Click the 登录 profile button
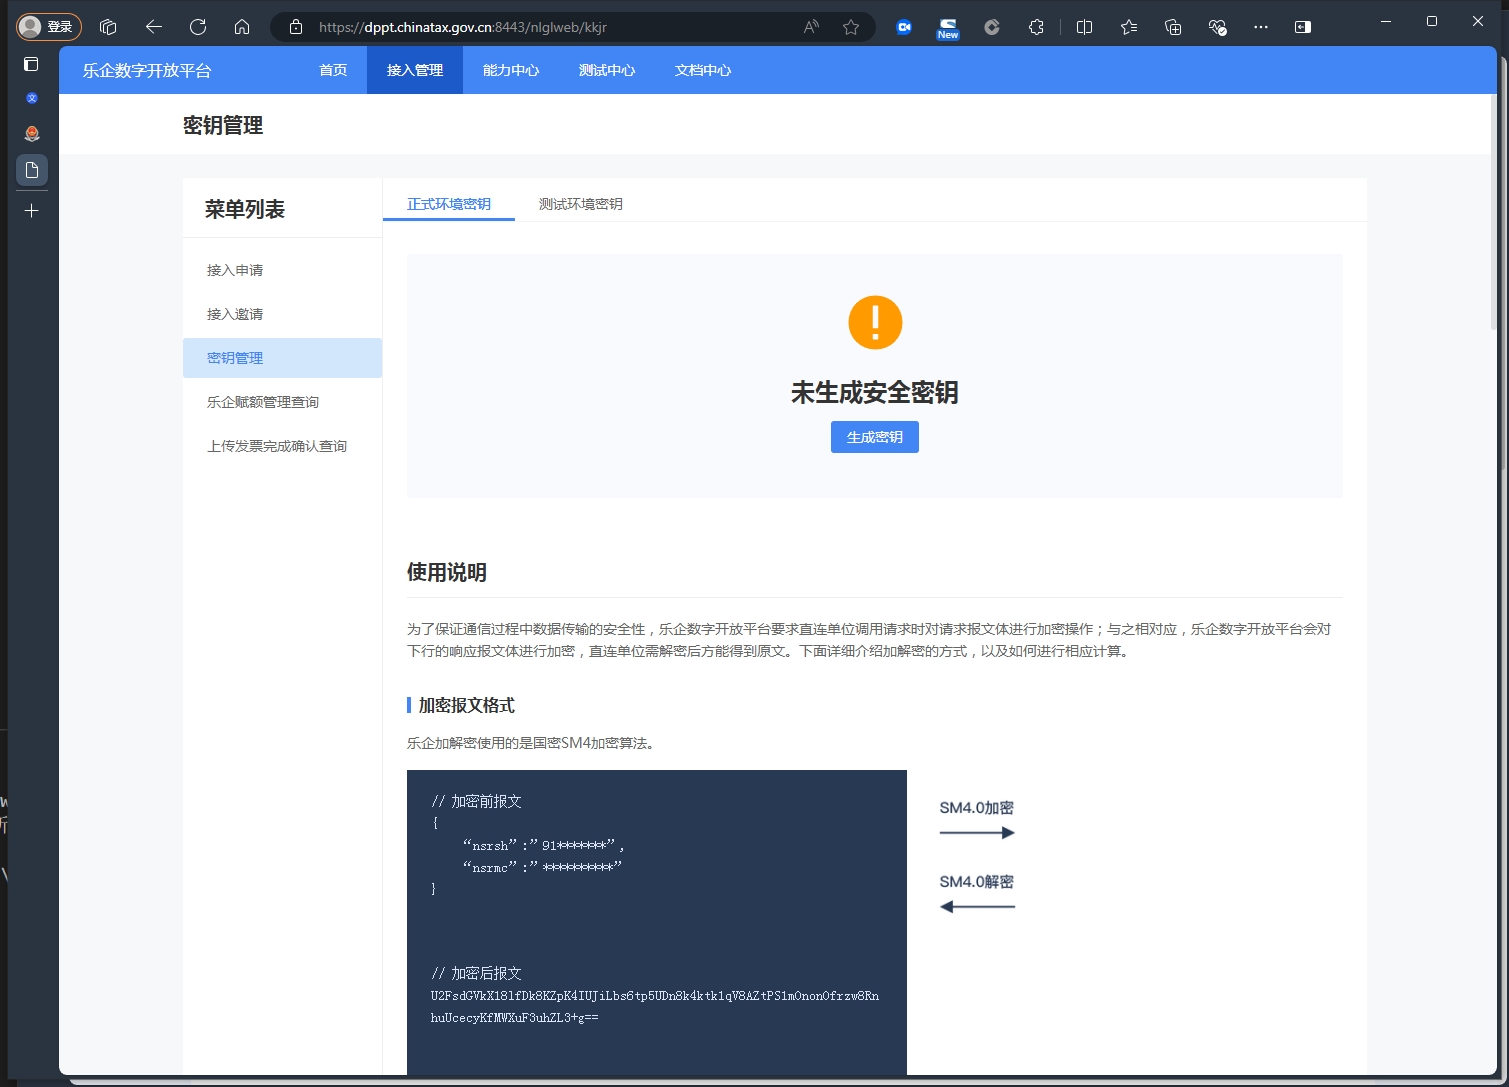 48,27
